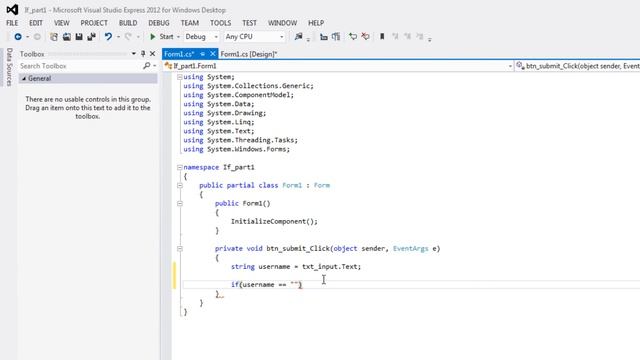The image size is (640, 360).
Task: Collapse the Form1 class block
Action: 180,185
